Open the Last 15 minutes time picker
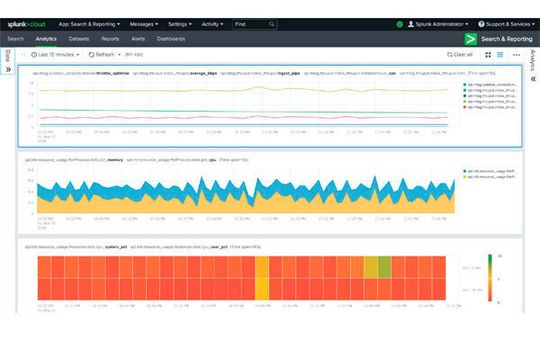Image resolution: width=540 pixels, height=360 pixels. coord(55,54)
